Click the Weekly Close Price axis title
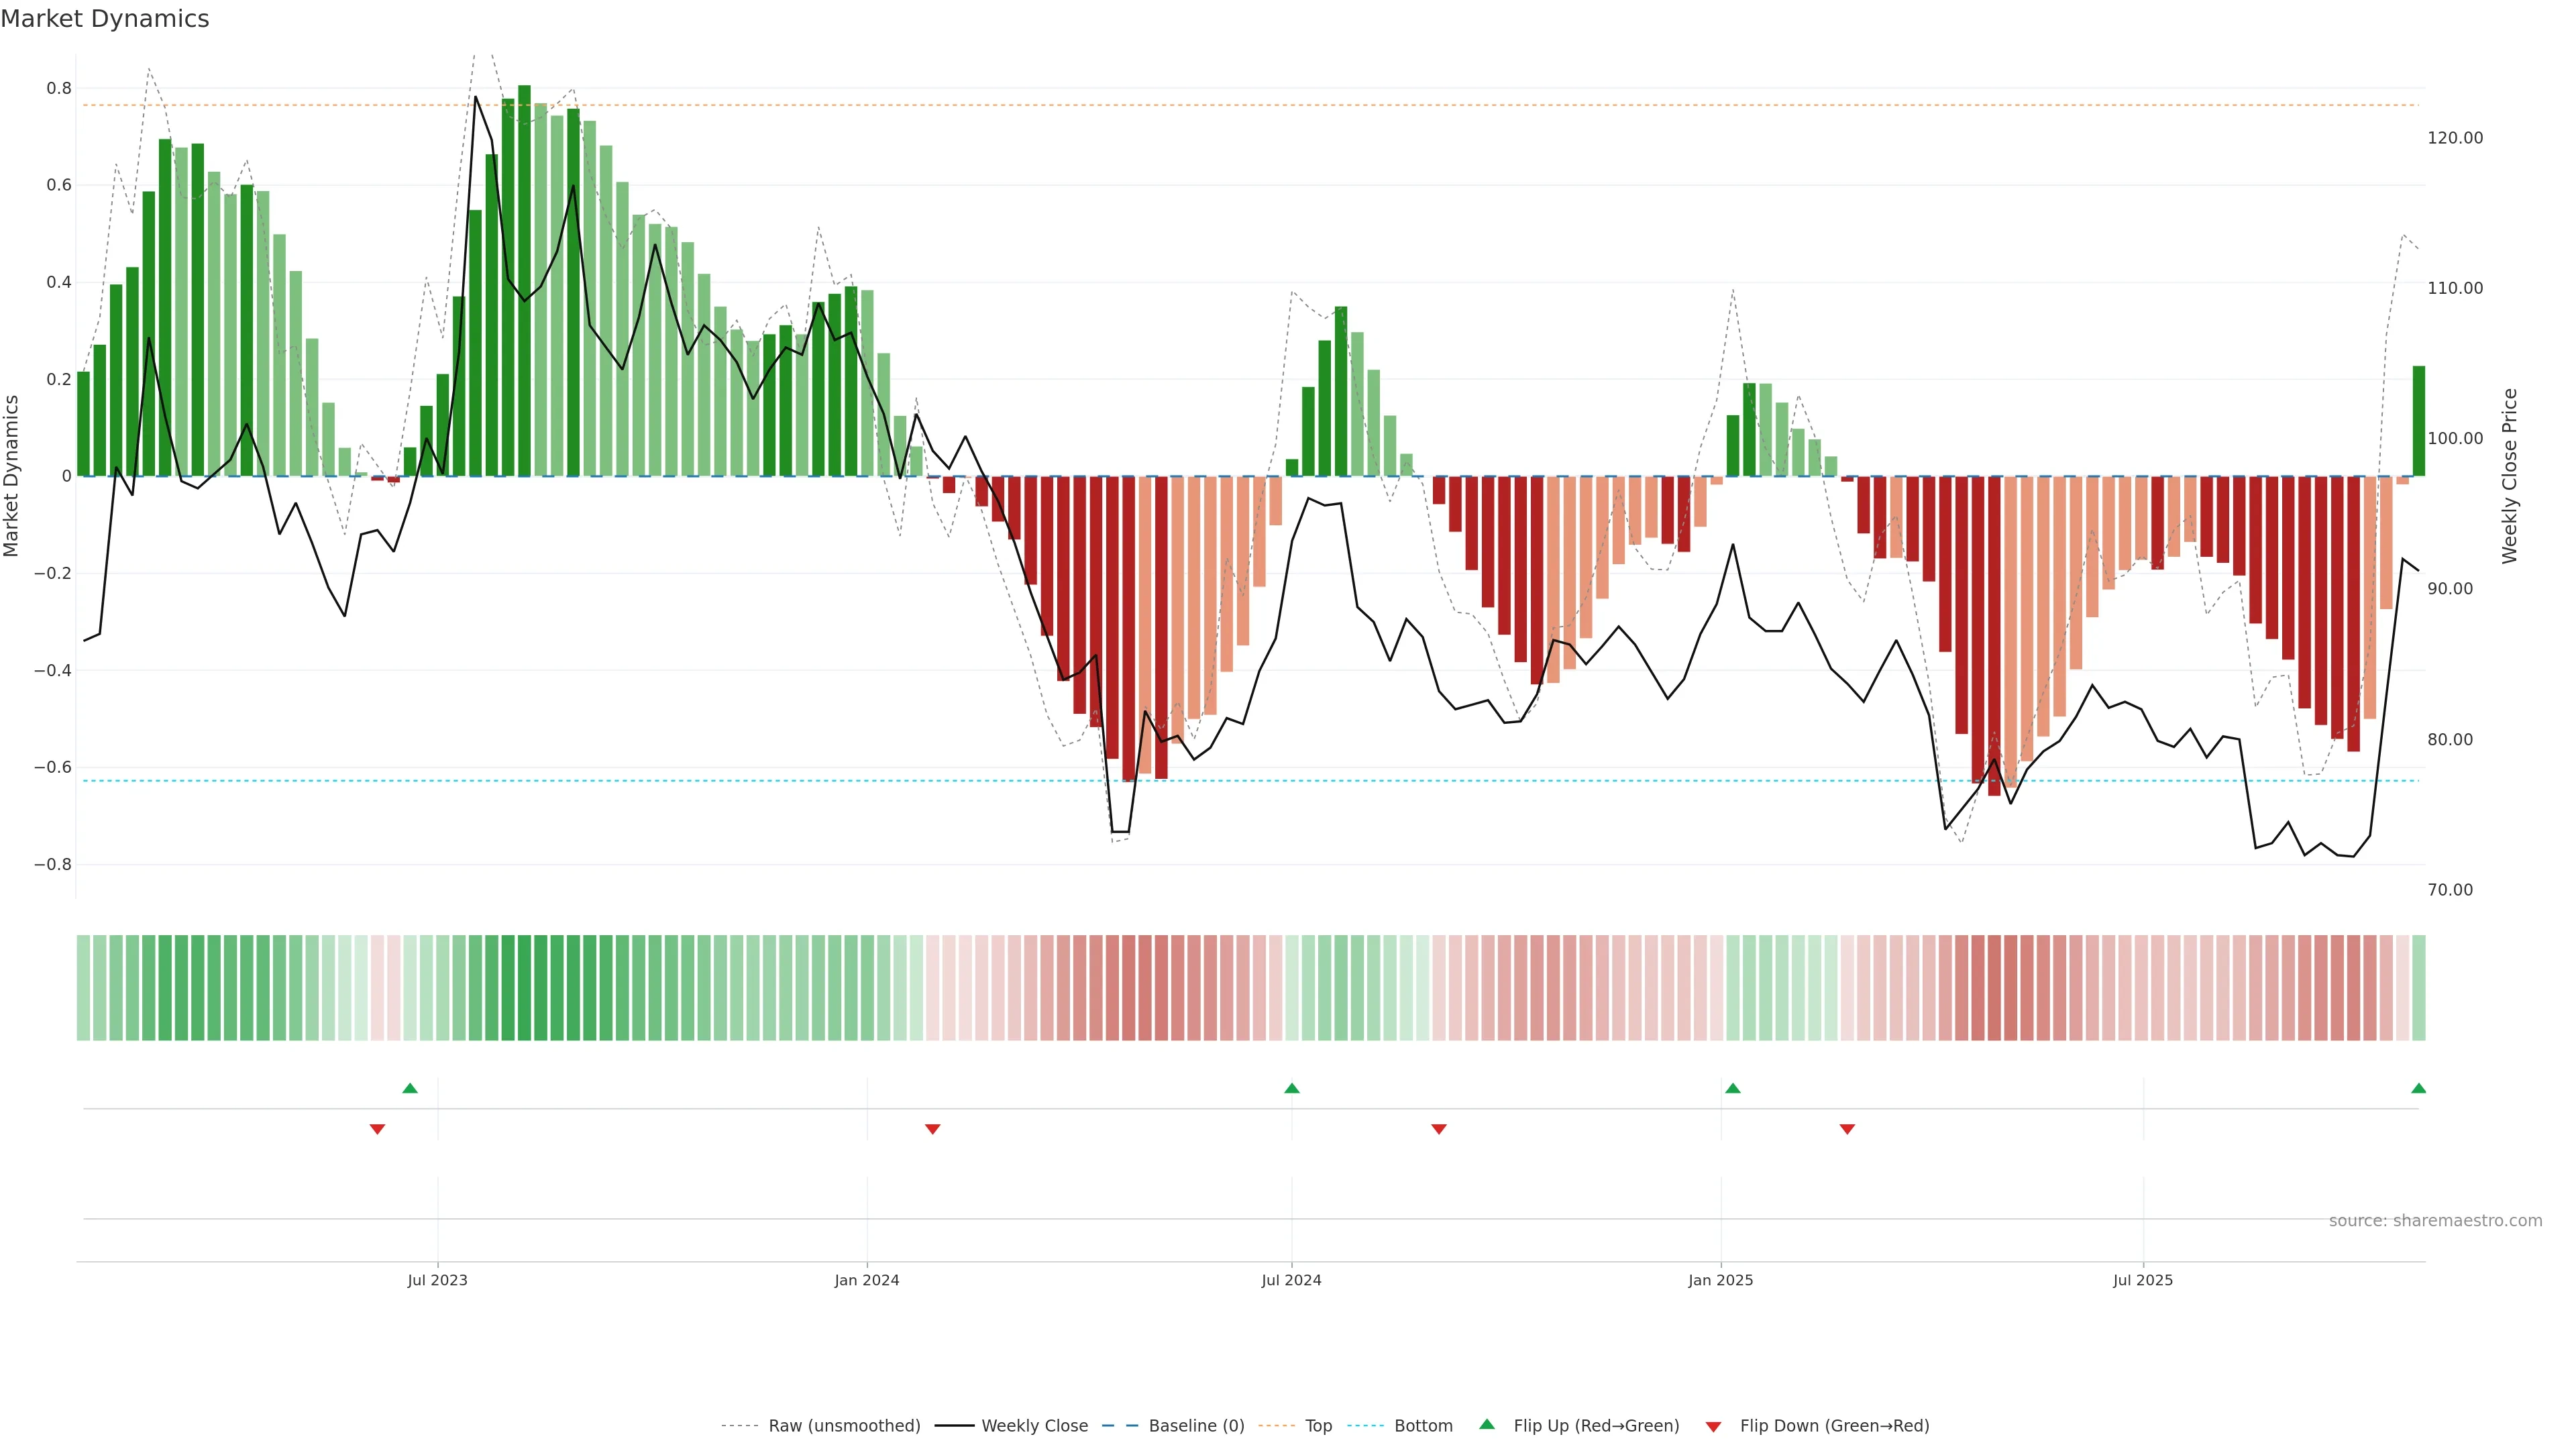This screenshot has width=2576, height=1449. pyautogui.click(x=2509, y=476)
